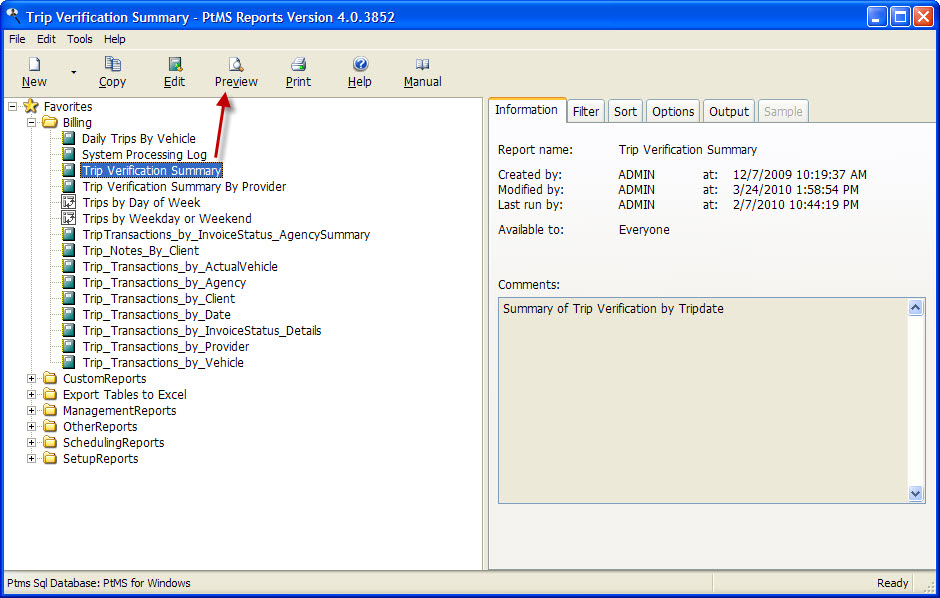Click the ManagementReports folder icon

50,410
